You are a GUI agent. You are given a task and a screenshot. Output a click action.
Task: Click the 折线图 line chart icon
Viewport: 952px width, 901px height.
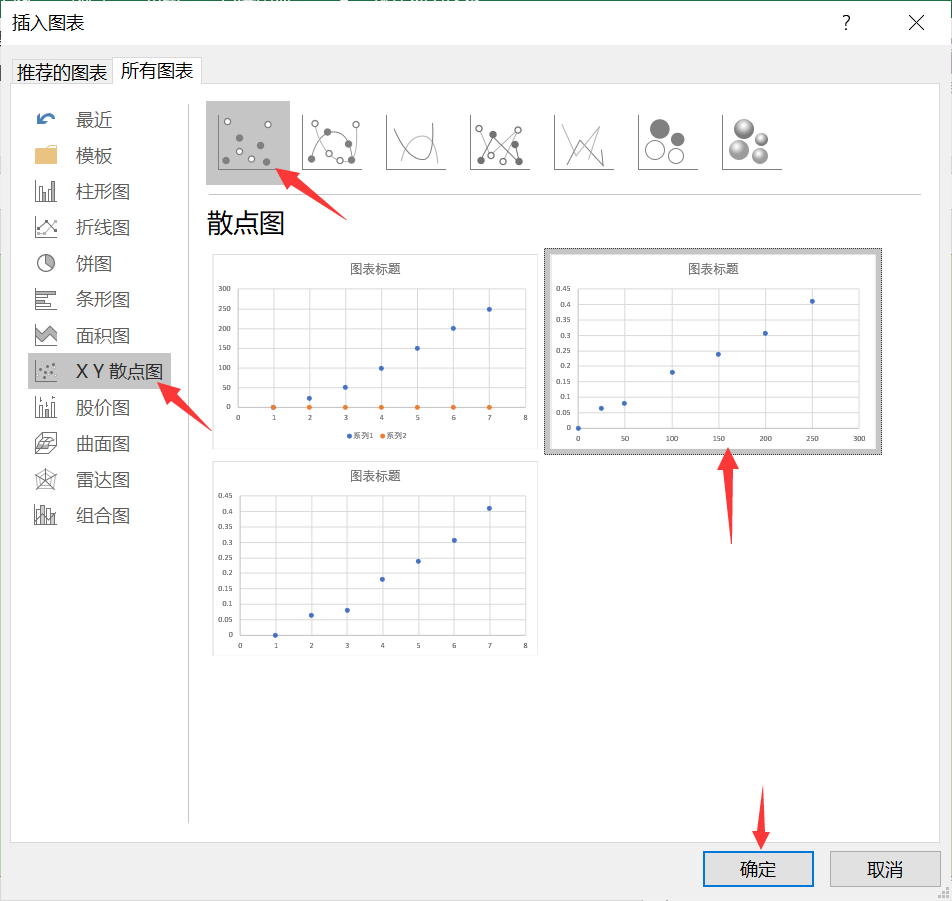click(46, 228)
